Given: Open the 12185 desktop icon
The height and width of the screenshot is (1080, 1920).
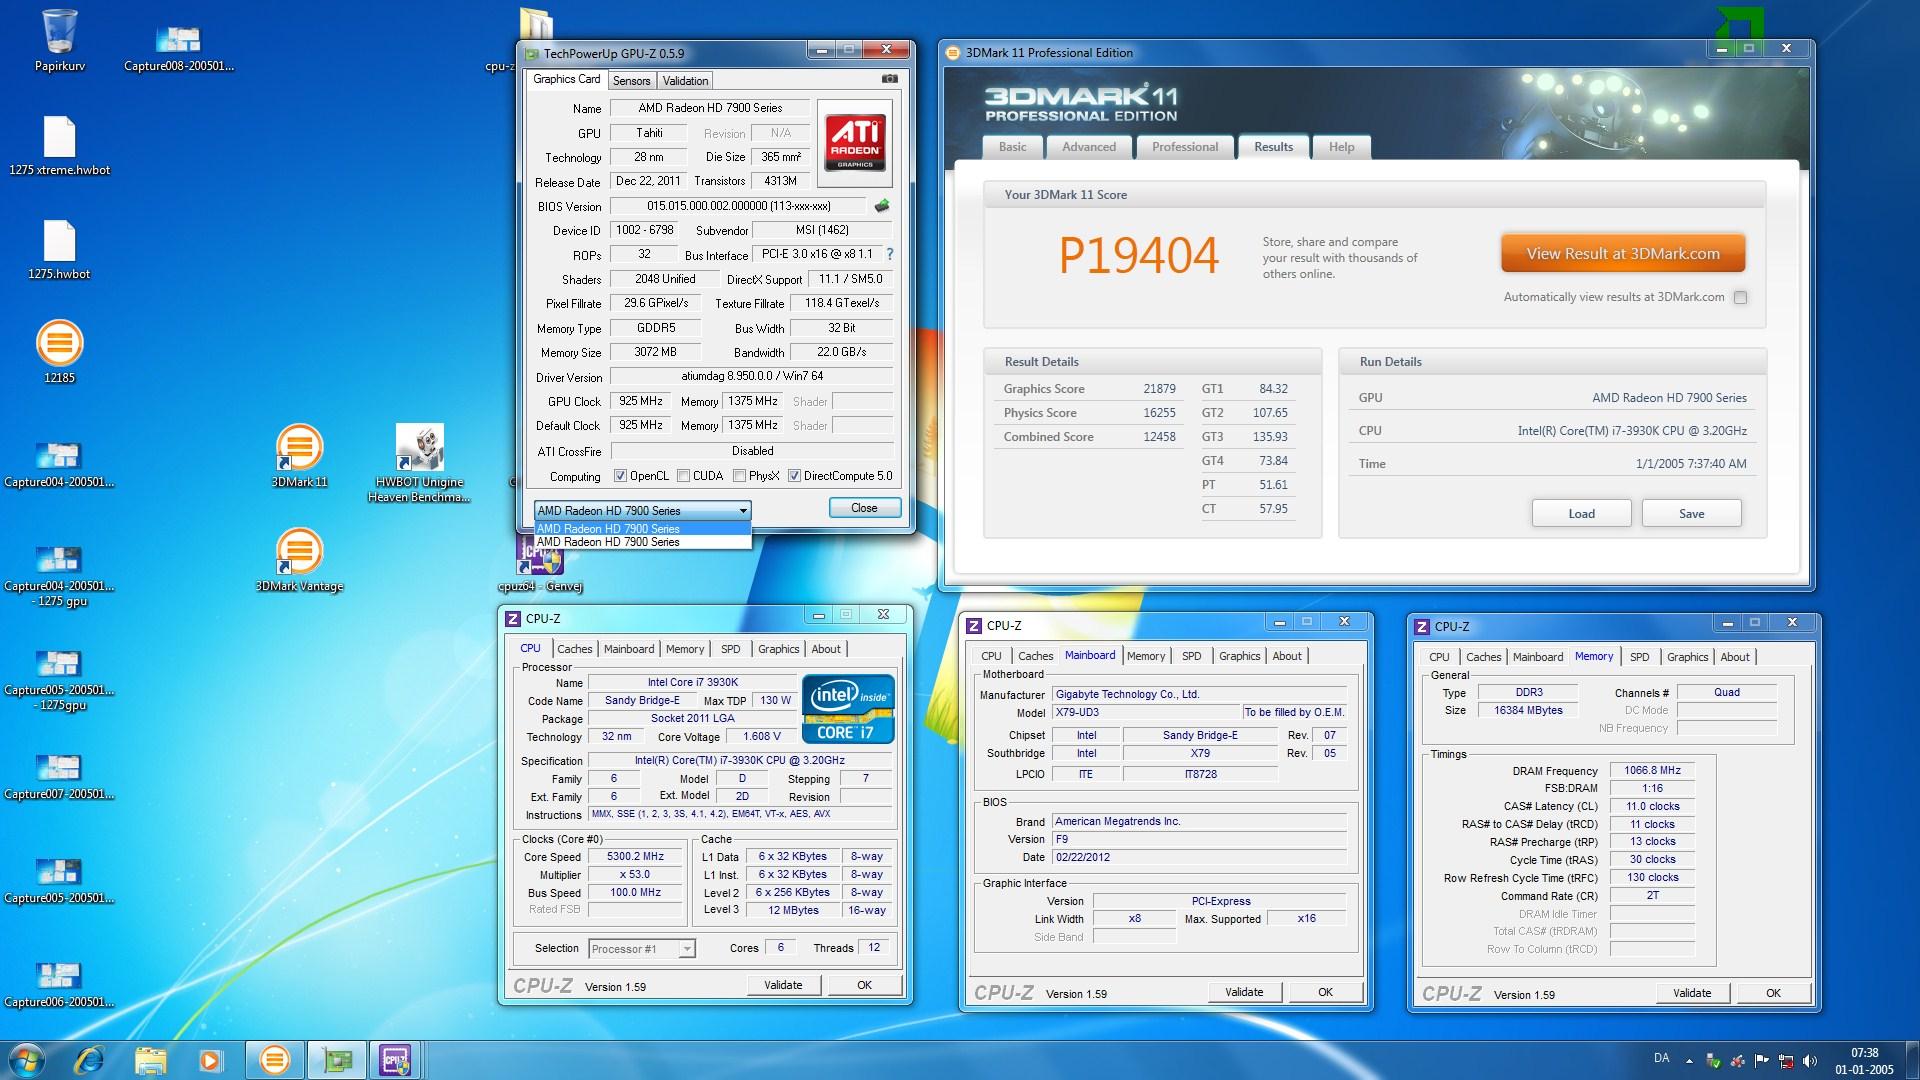Looking at the screenshot, I should pyautogui.click(x=59, y=352).
